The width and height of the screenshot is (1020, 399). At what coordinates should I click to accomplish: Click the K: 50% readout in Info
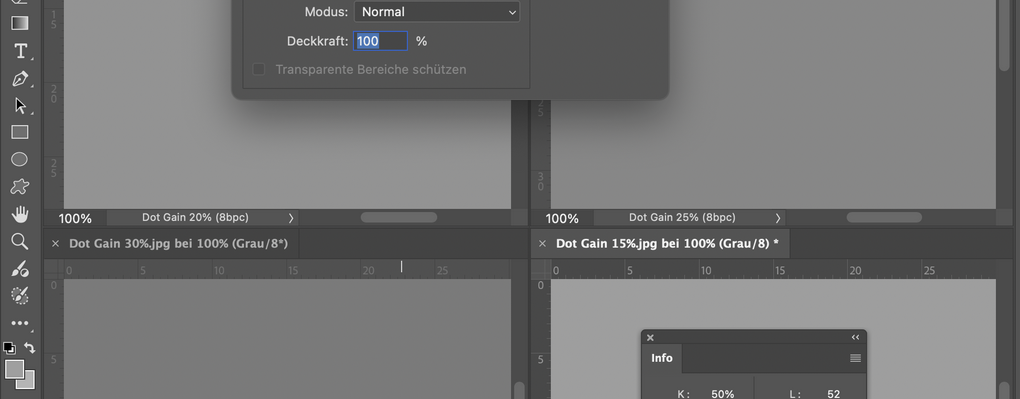coord(706,394)
